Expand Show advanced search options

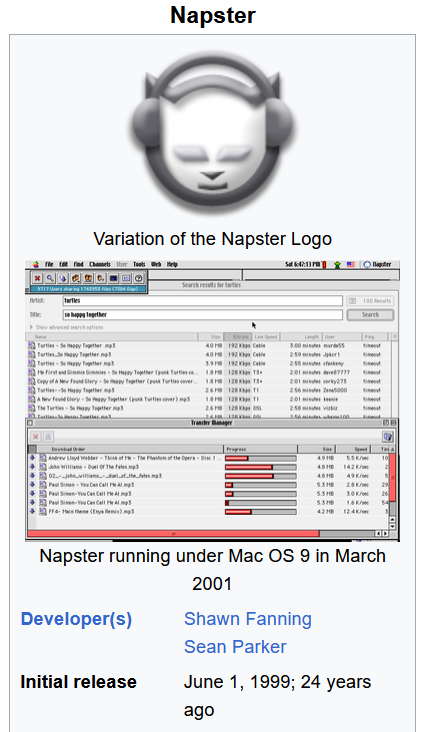pos(66,327)
